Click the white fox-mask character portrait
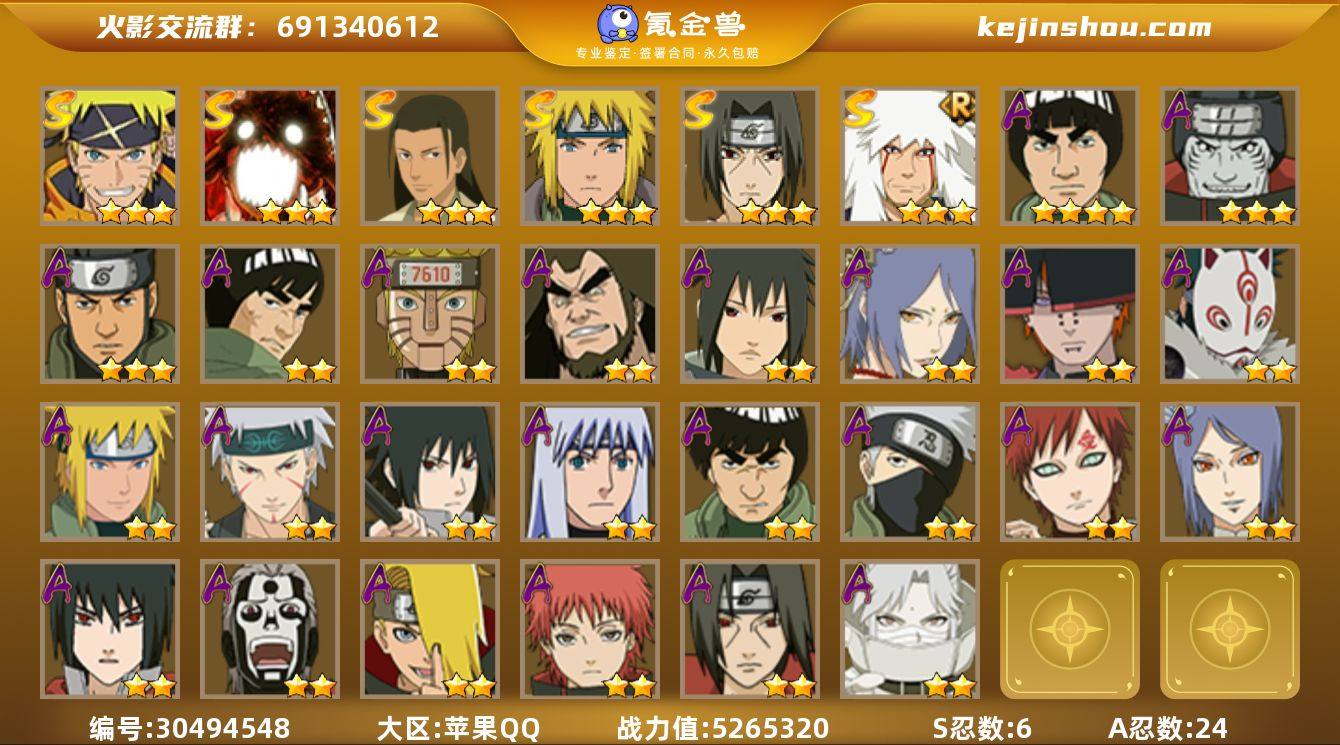This screenshot has height=745, width=1340. pos(1230,314)
